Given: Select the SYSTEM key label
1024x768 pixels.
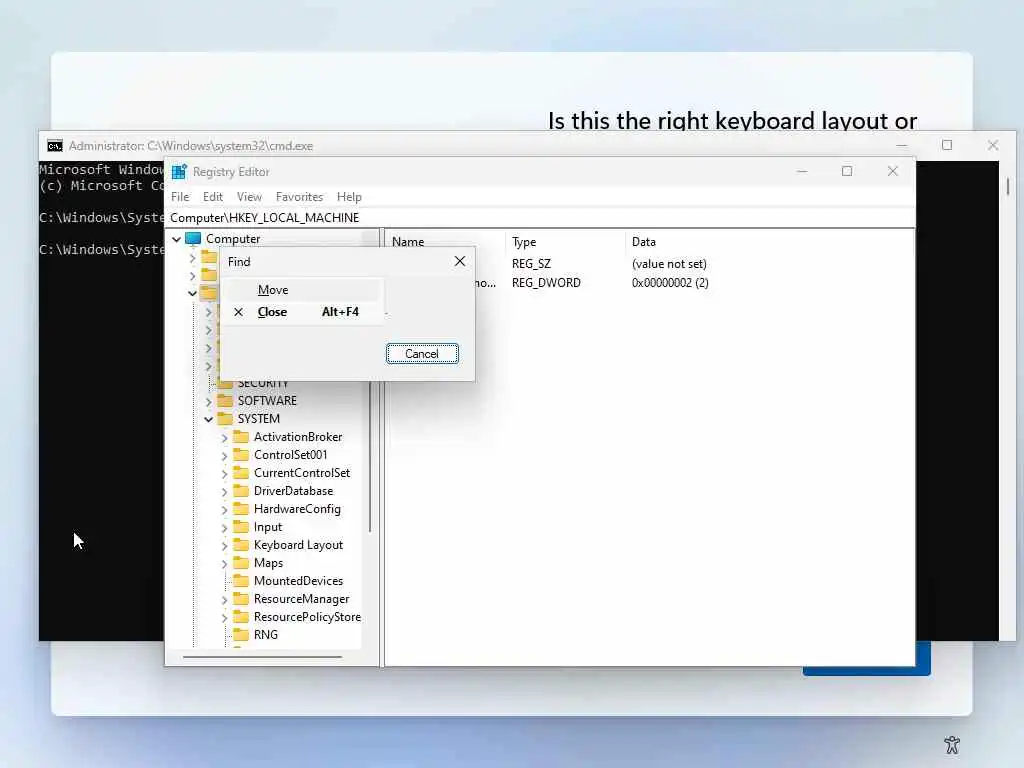Looking at the screenshot, I should (x=259, y=419).
